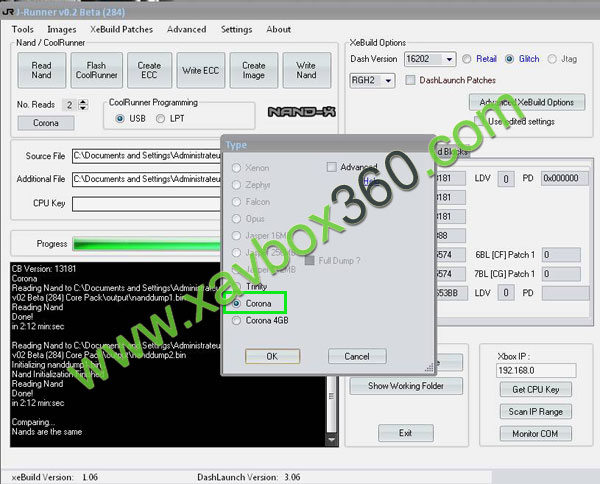600x484 pixels.
Task: Open Advanced XeBuild Options
Action: [x=527, y=102]
